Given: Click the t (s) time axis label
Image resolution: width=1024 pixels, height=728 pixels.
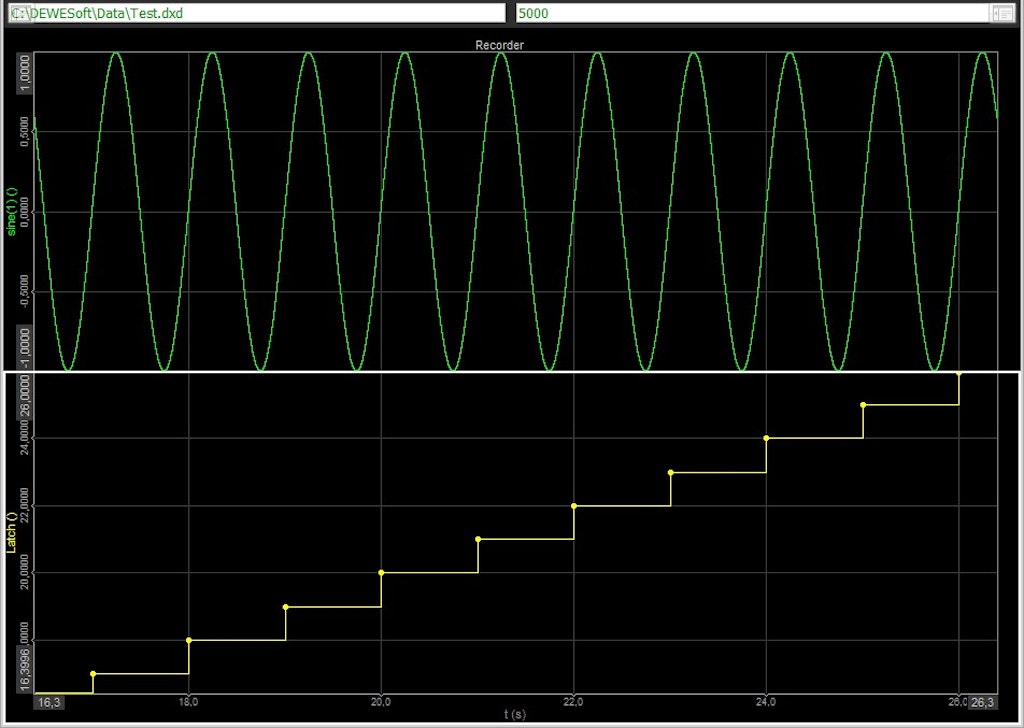Looking at the screenshot, I should click(515, 714).
